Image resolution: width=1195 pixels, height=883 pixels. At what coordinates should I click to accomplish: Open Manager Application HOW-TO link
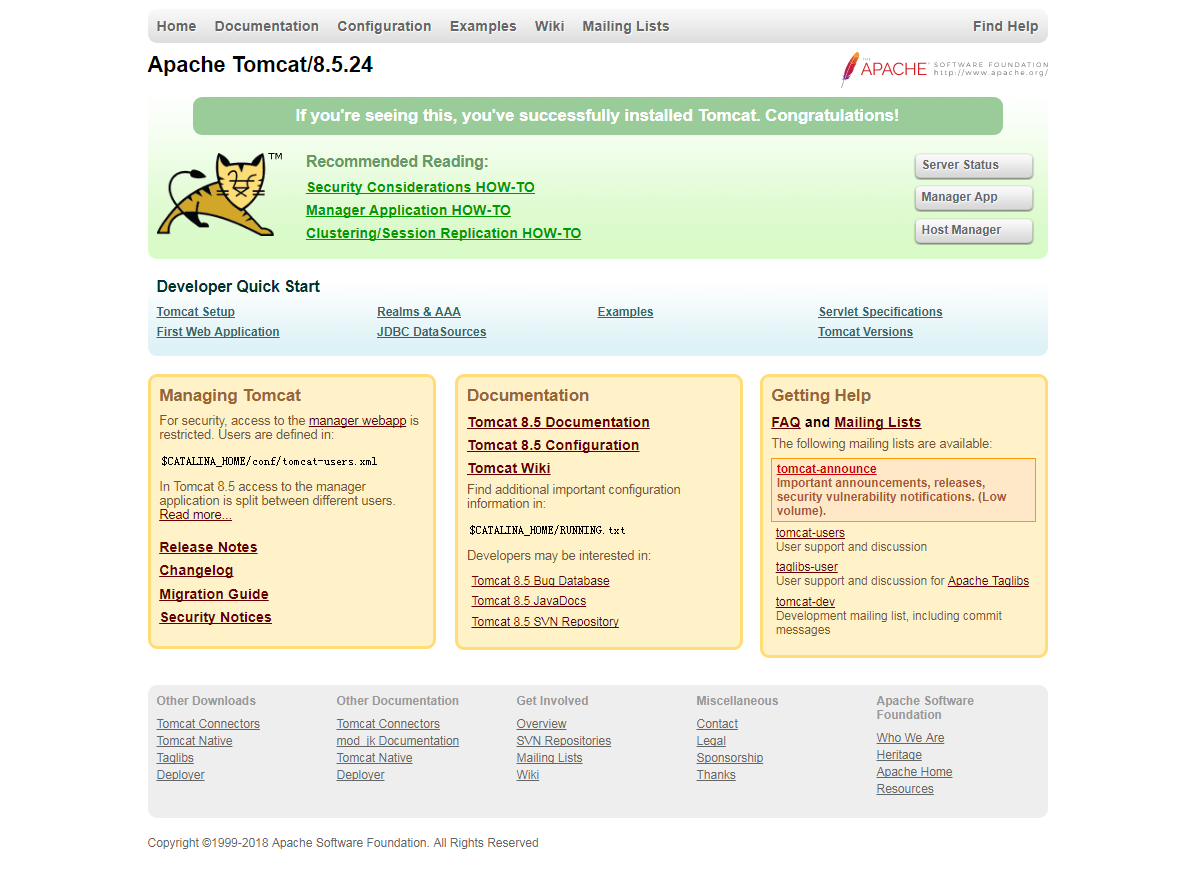click(408, 210)
